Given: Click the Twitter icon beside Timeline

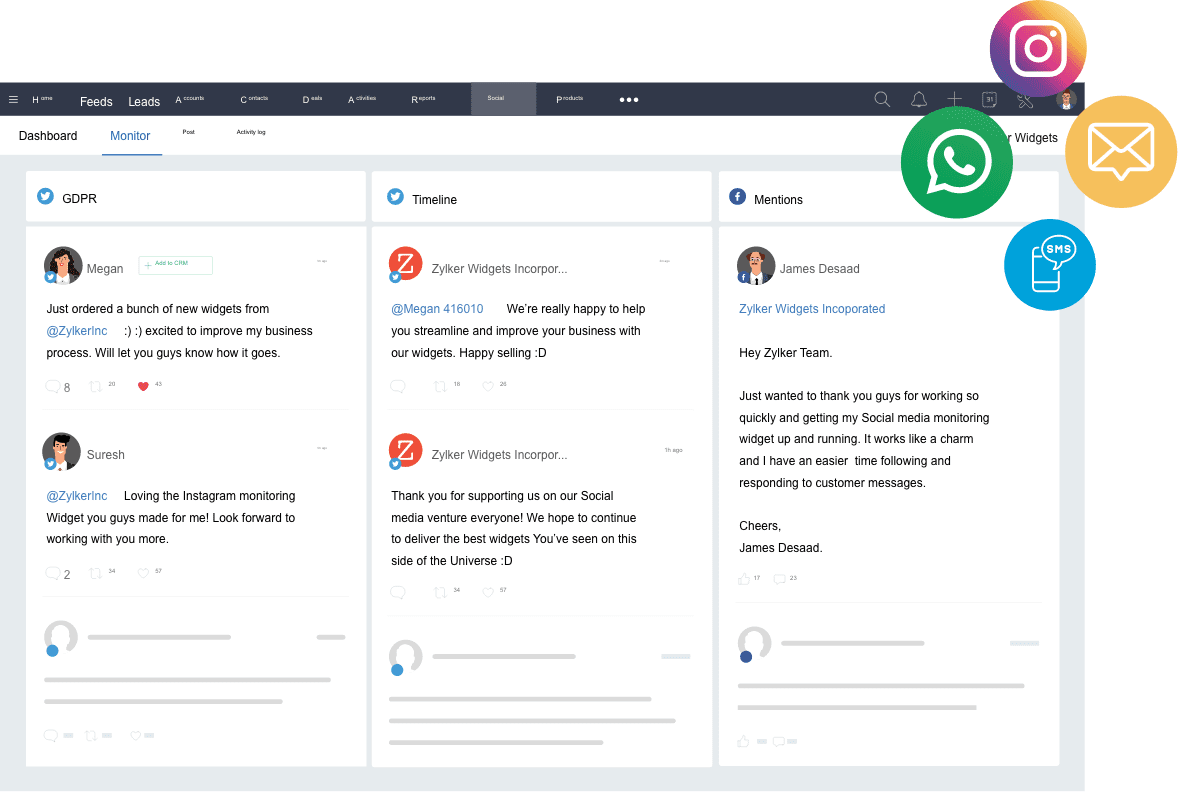Looking at the screenshot, I should 396,197.
